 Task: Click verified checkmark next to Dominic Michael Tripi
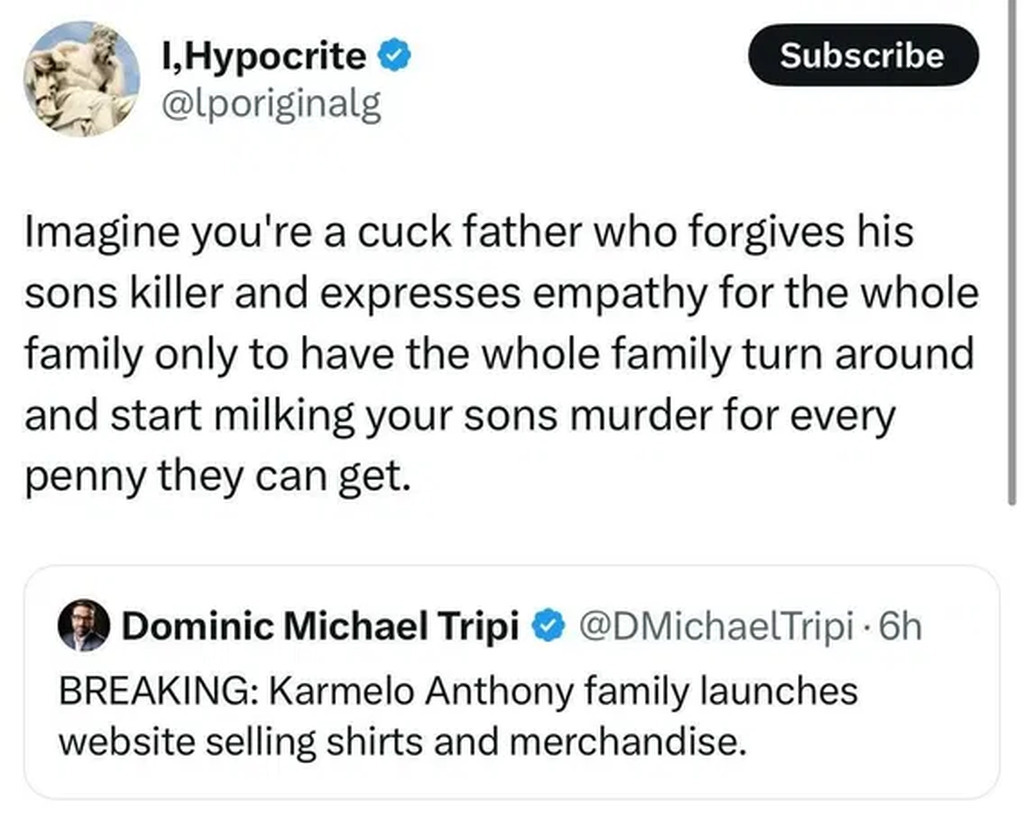pyautogui.click(x=544, y=628)
